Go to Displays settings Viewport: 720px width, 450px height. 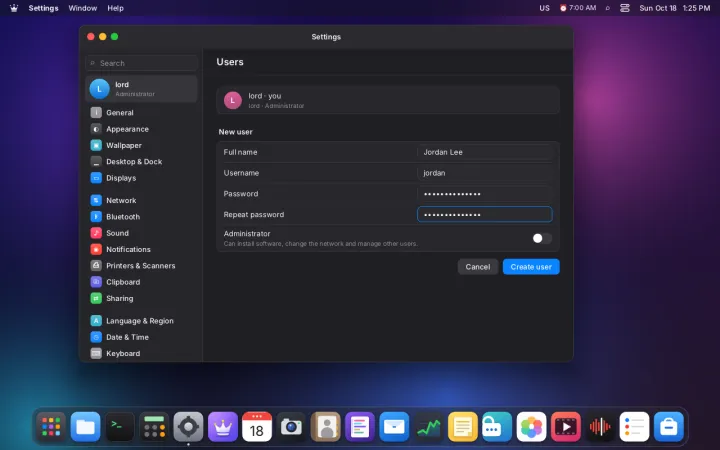(x=141, y=178)
